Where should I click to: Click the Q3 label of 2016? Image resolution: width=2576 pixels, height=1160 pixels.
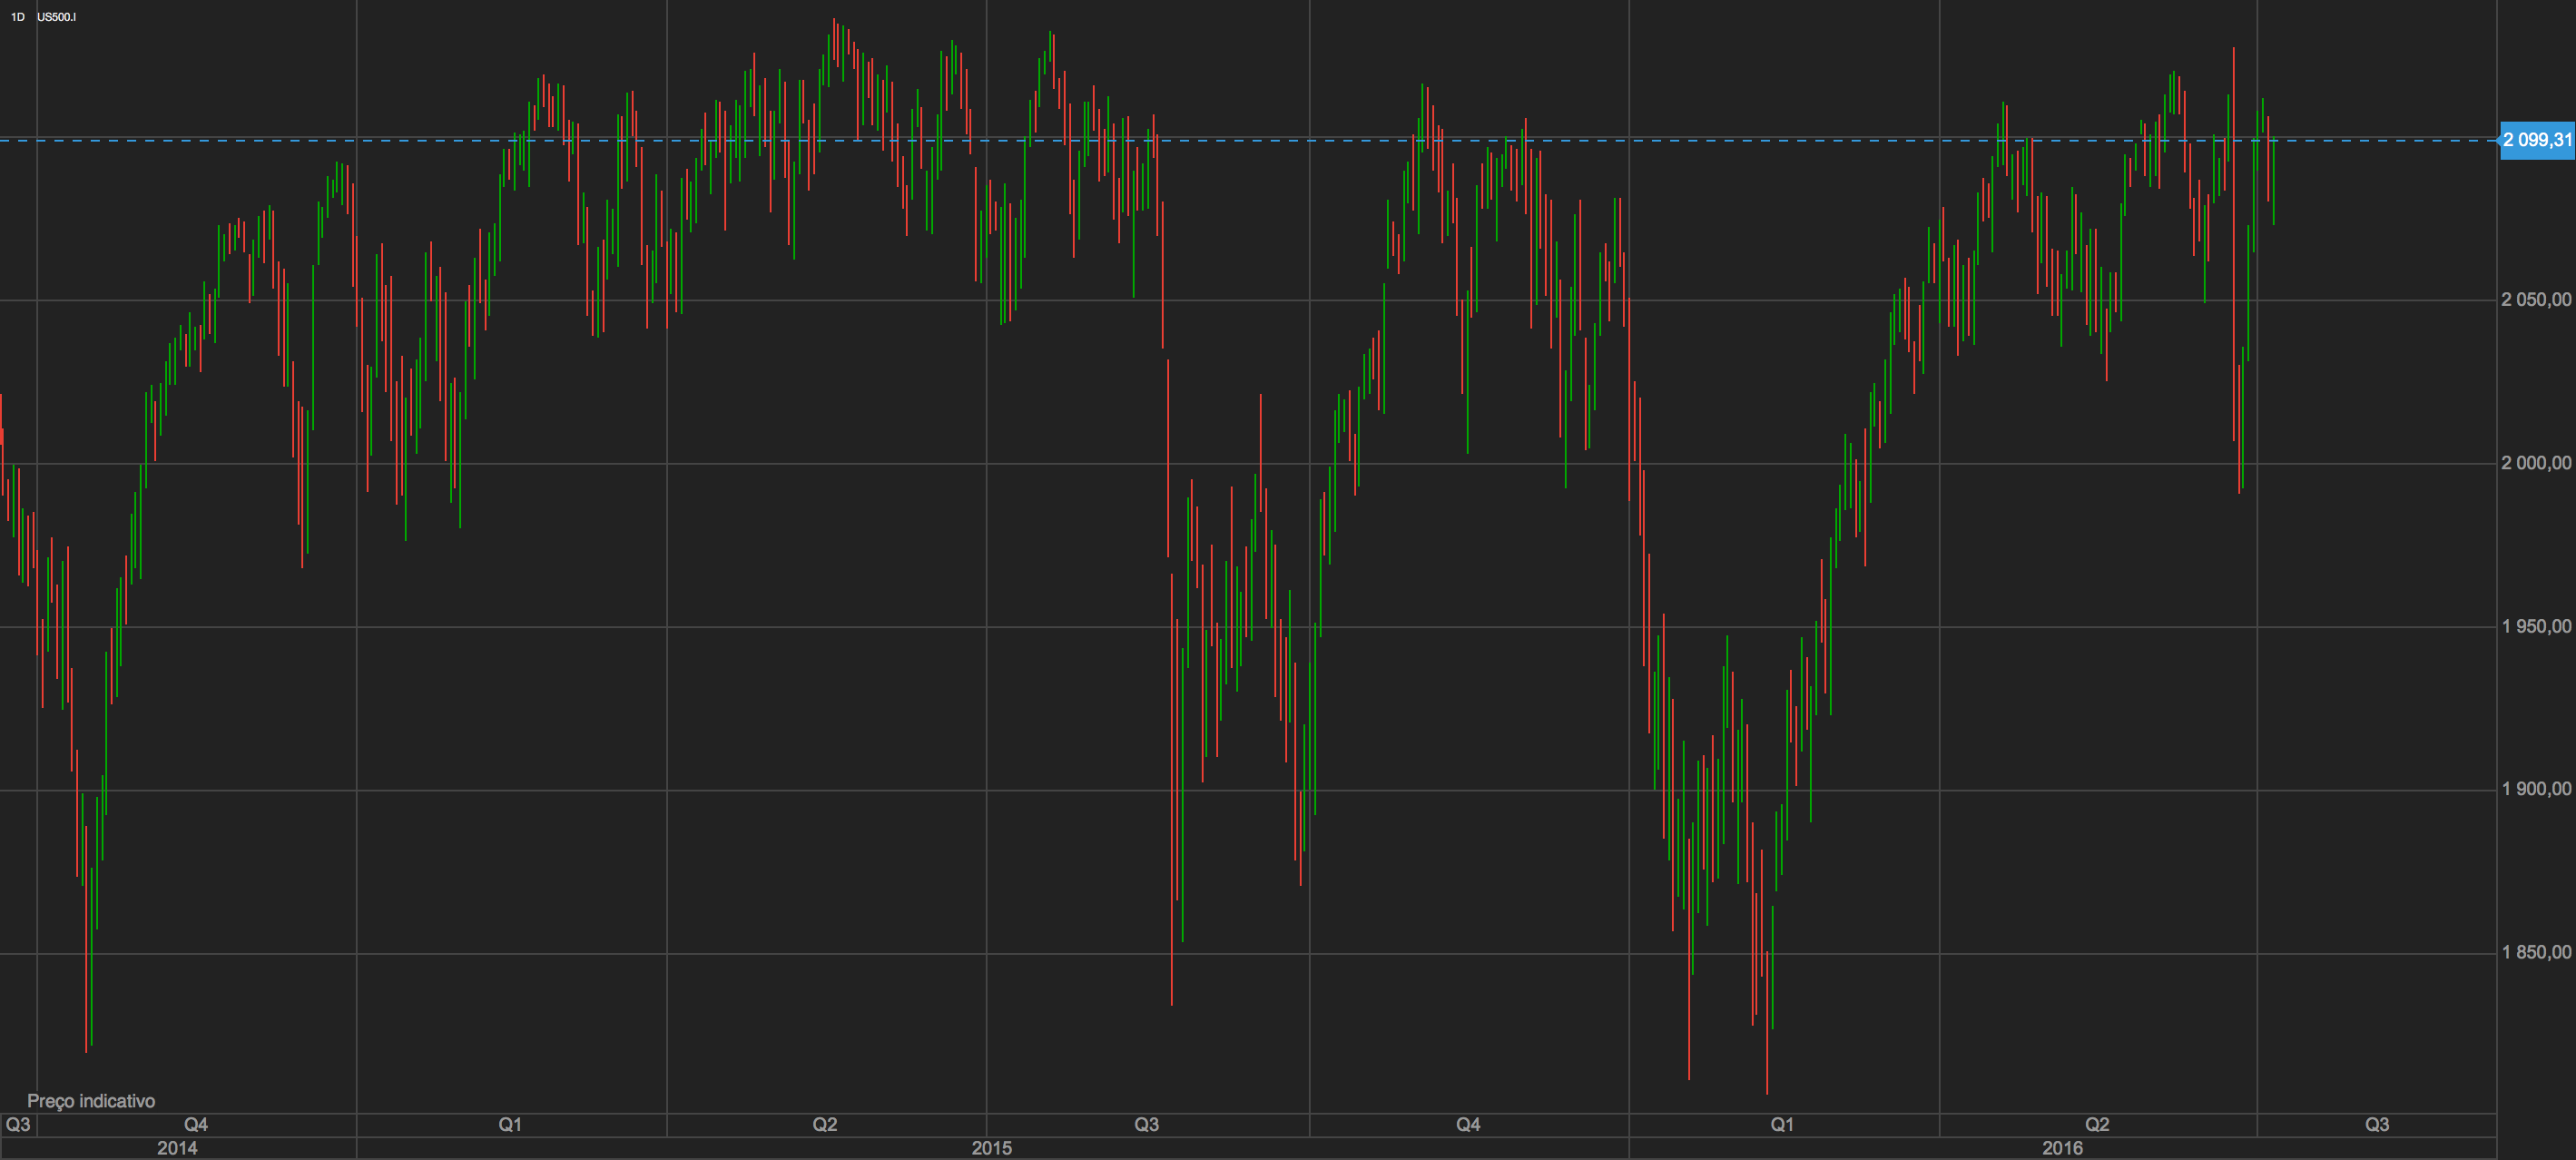[x=2377, y=1125]
